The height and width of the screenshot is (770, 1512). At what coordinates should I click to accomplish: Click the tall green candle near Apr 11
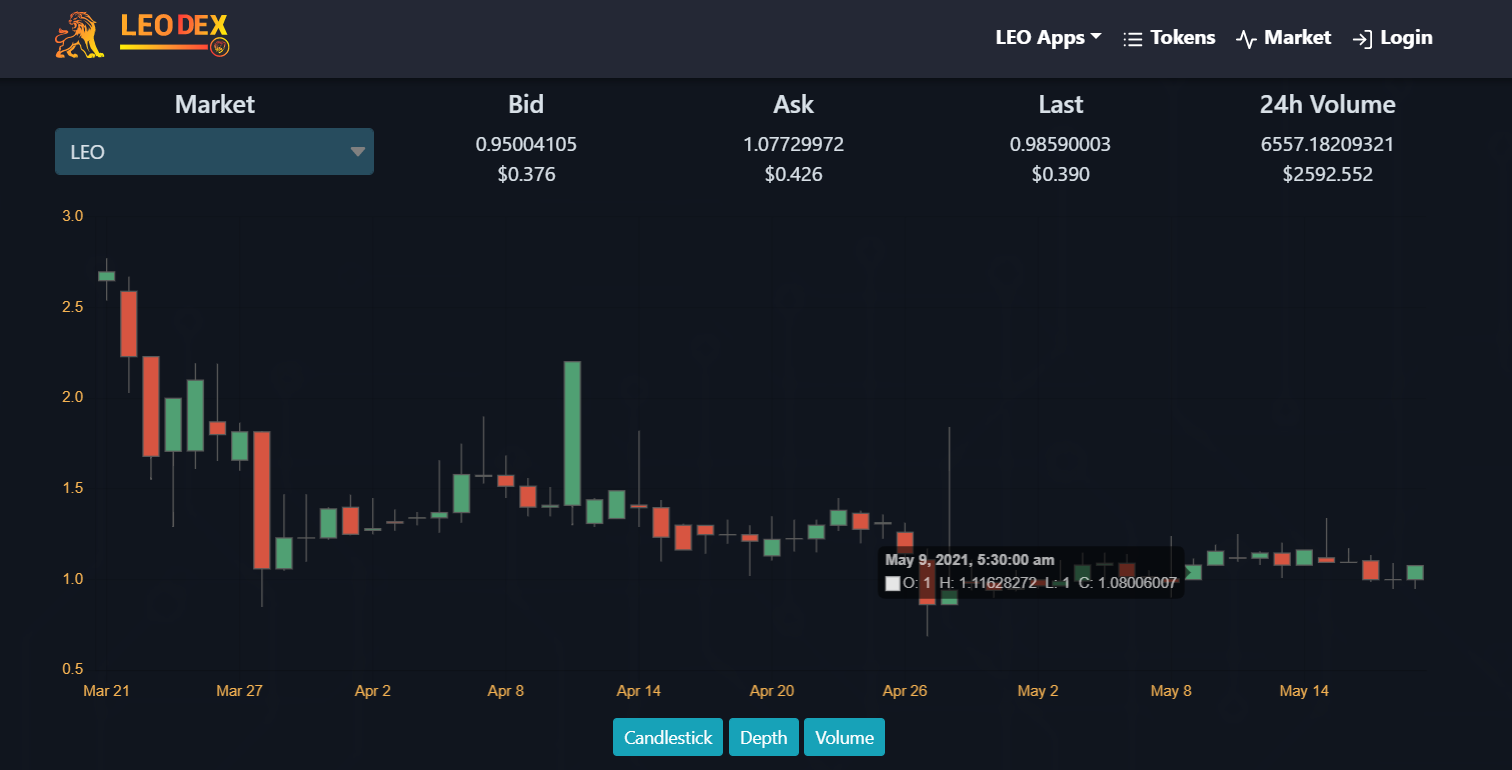572,433
